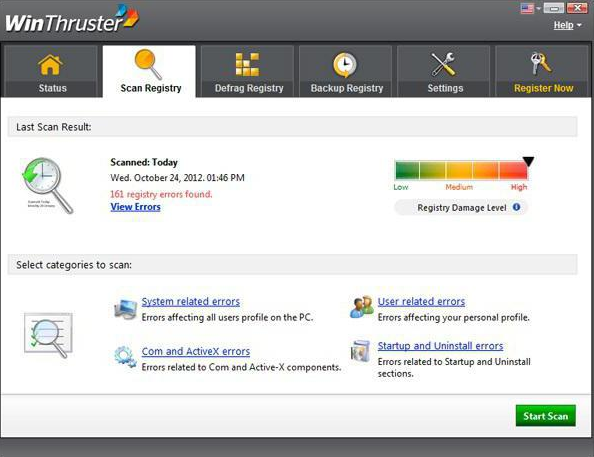This screenshot has width=594, height=457.
Task: Click the info icon beside Registry Damage Level
Action: (x=516, y=207)
